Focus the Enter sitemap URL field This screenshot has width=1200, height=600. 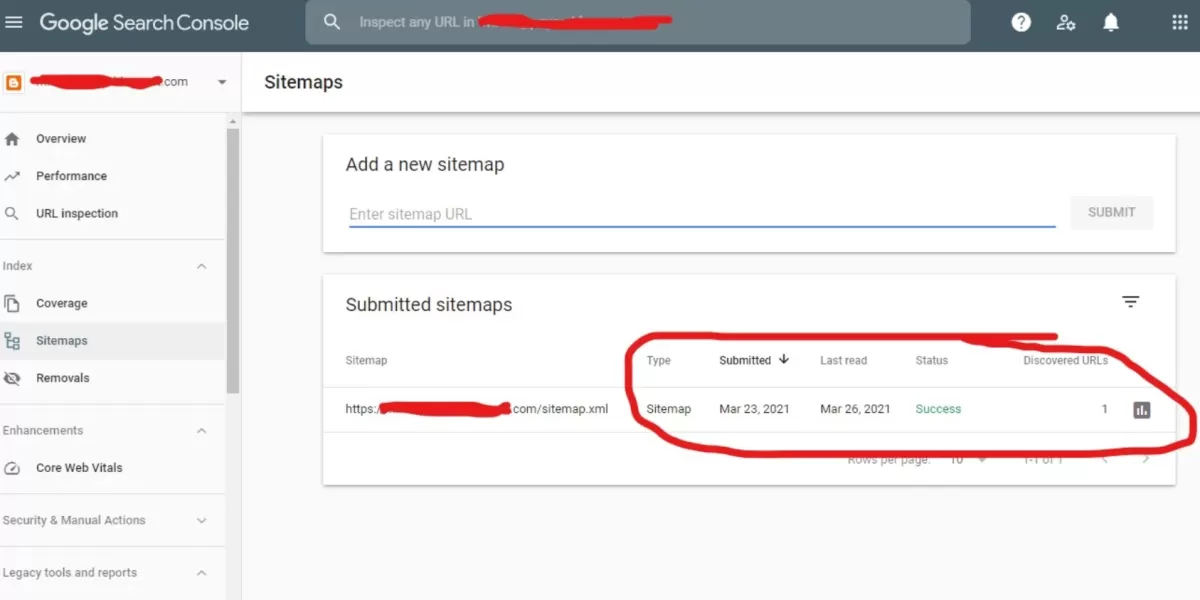pyautogui.click(x=702, y=214)
